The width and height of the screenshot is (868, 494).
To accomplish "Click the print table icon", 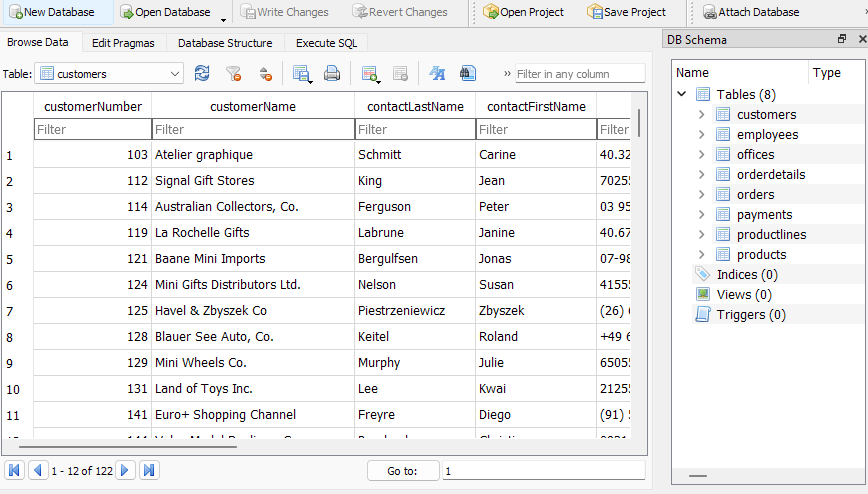I will pyautogui.click(x=331, y=73).
